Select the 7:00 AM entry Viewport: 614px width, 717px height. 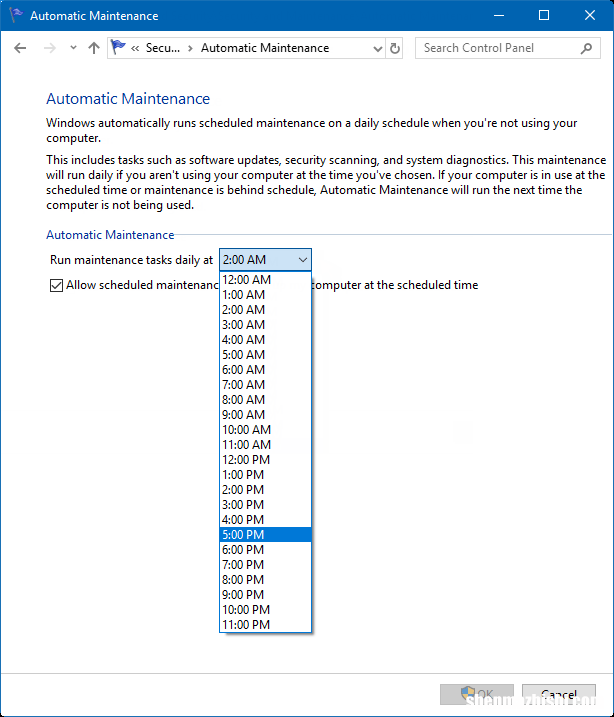(265, 385)
